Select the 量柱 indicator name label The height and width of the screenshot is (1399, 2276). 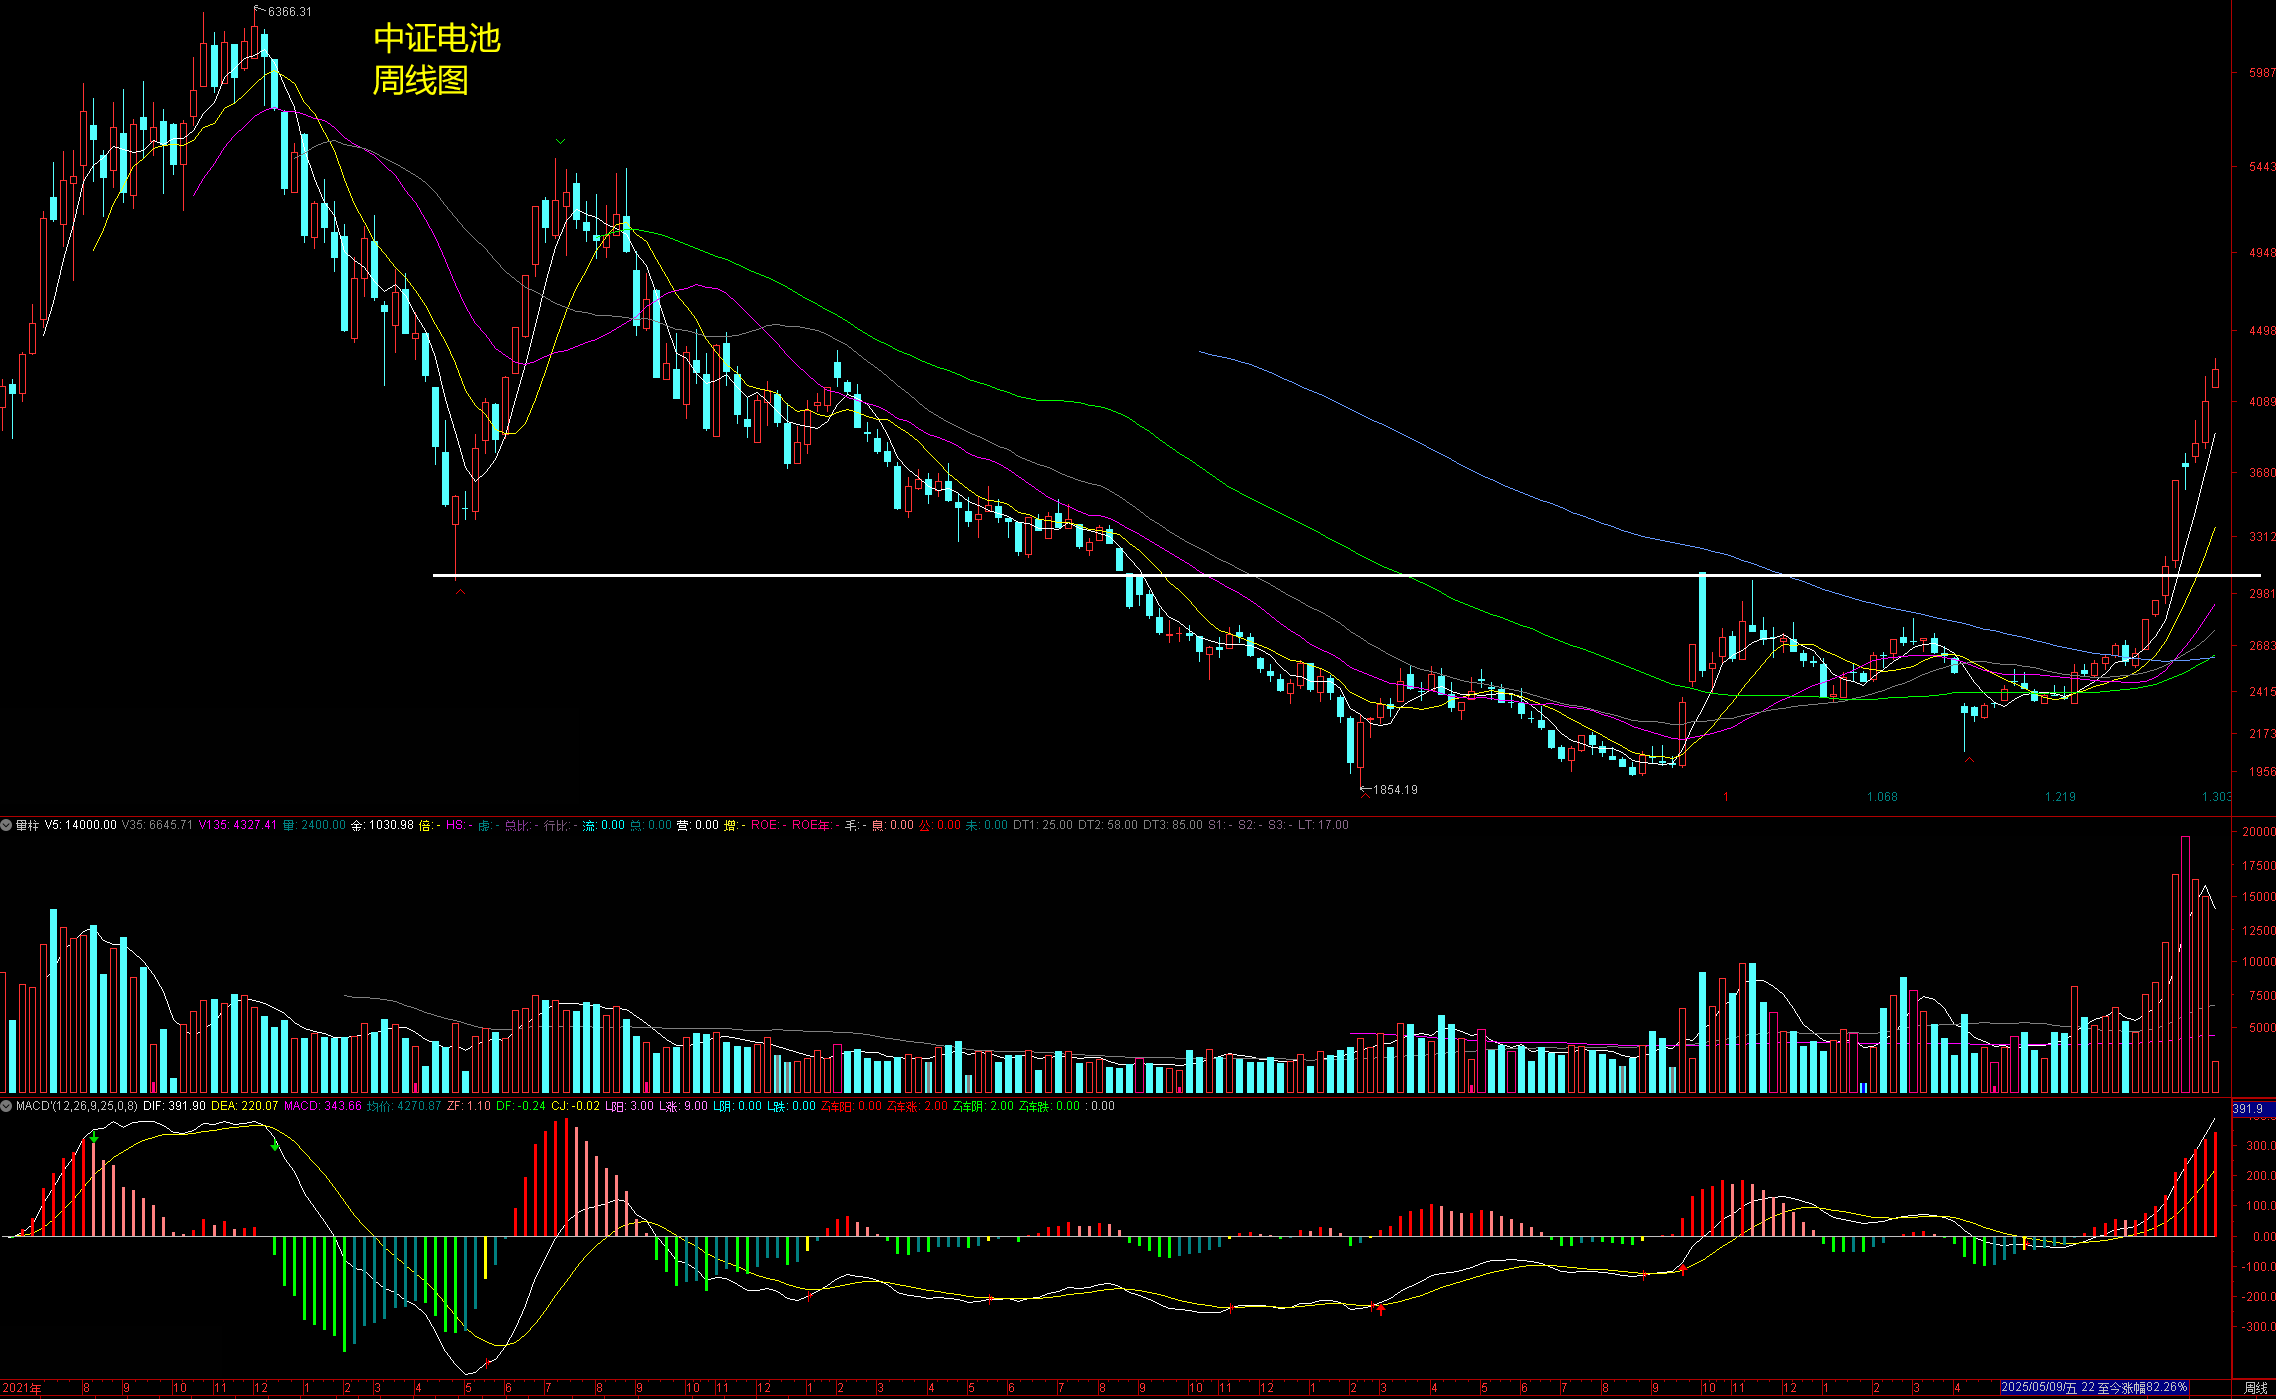coord(27,825)
